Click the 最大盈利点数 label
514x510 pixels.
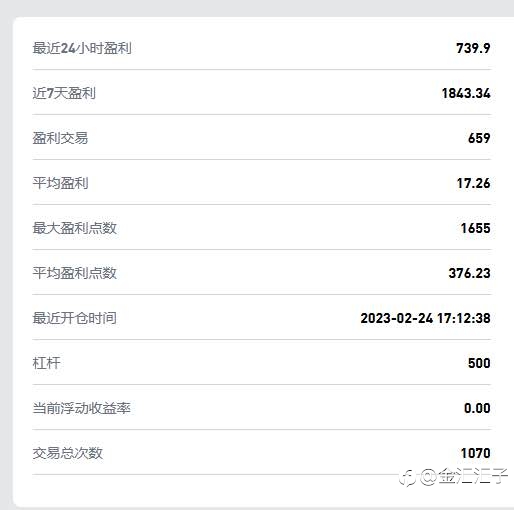coord(75,228)
